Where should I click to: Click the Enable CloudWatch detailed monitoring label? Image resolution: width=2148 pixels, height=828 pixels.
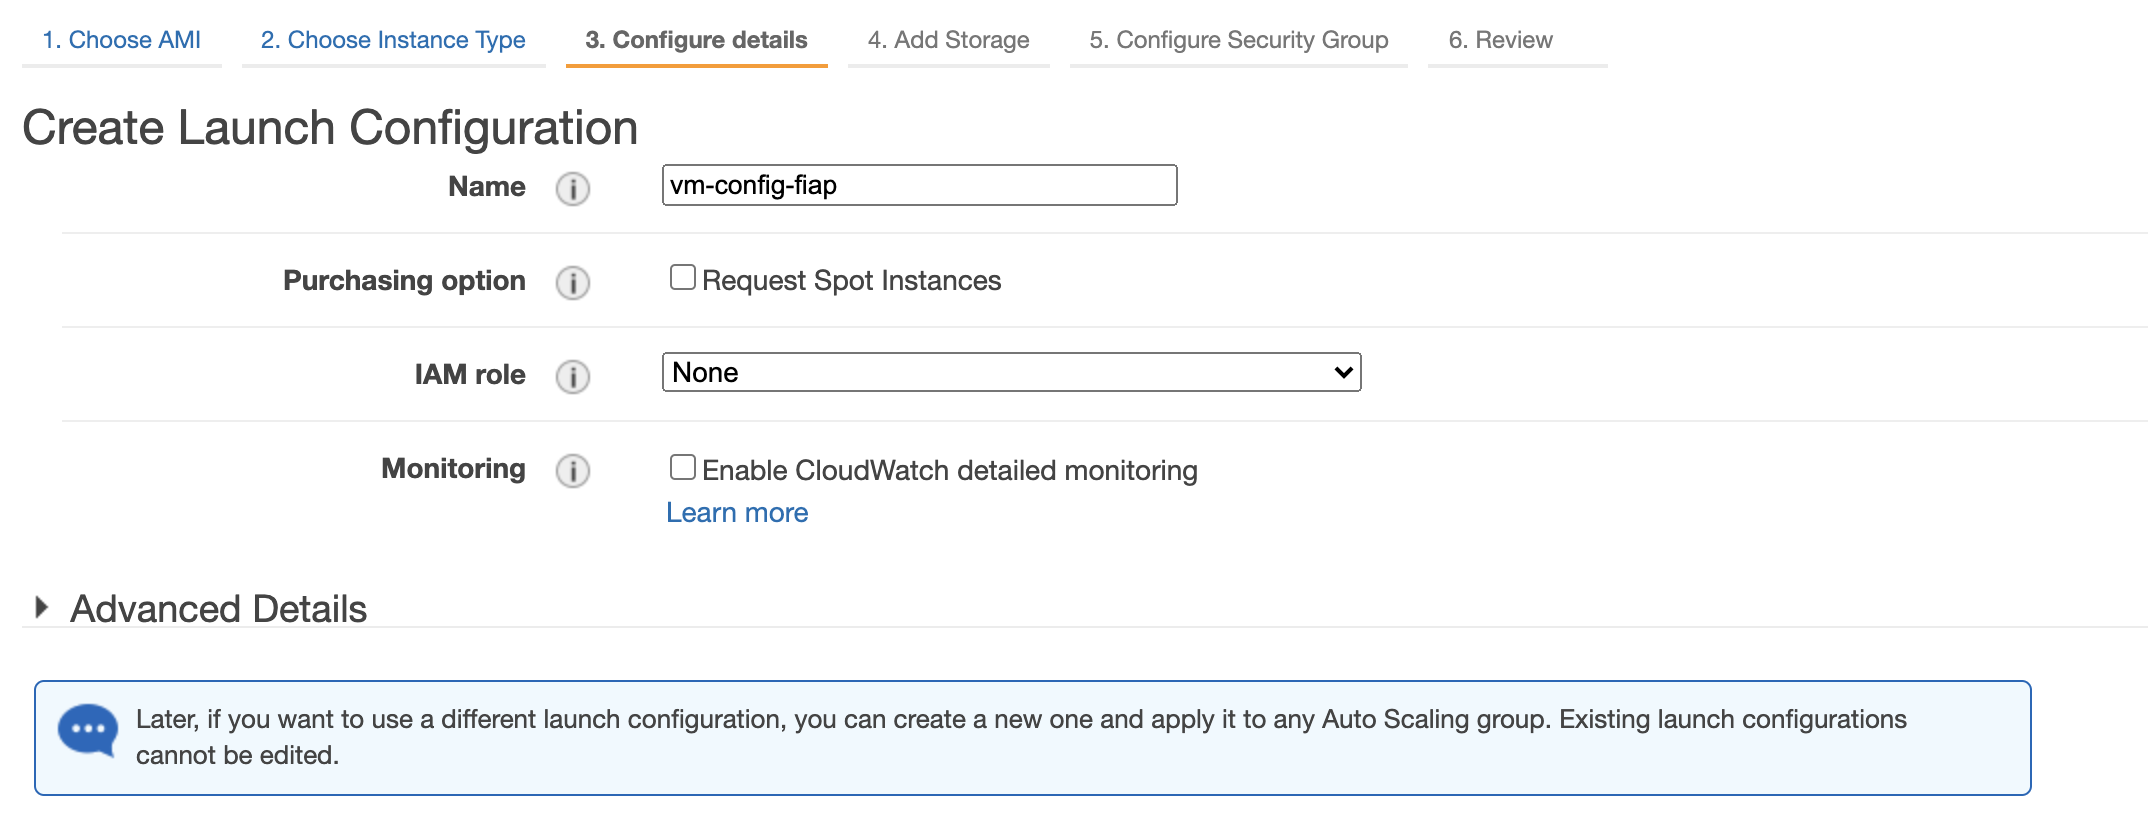949,471
